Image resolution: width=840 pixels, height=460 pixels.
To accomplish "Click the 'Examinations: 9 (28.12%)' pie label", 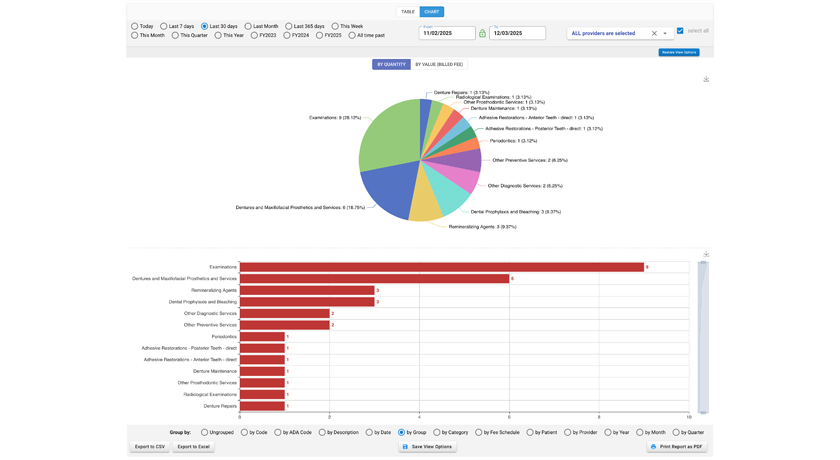I will click(x=335, y=117).
